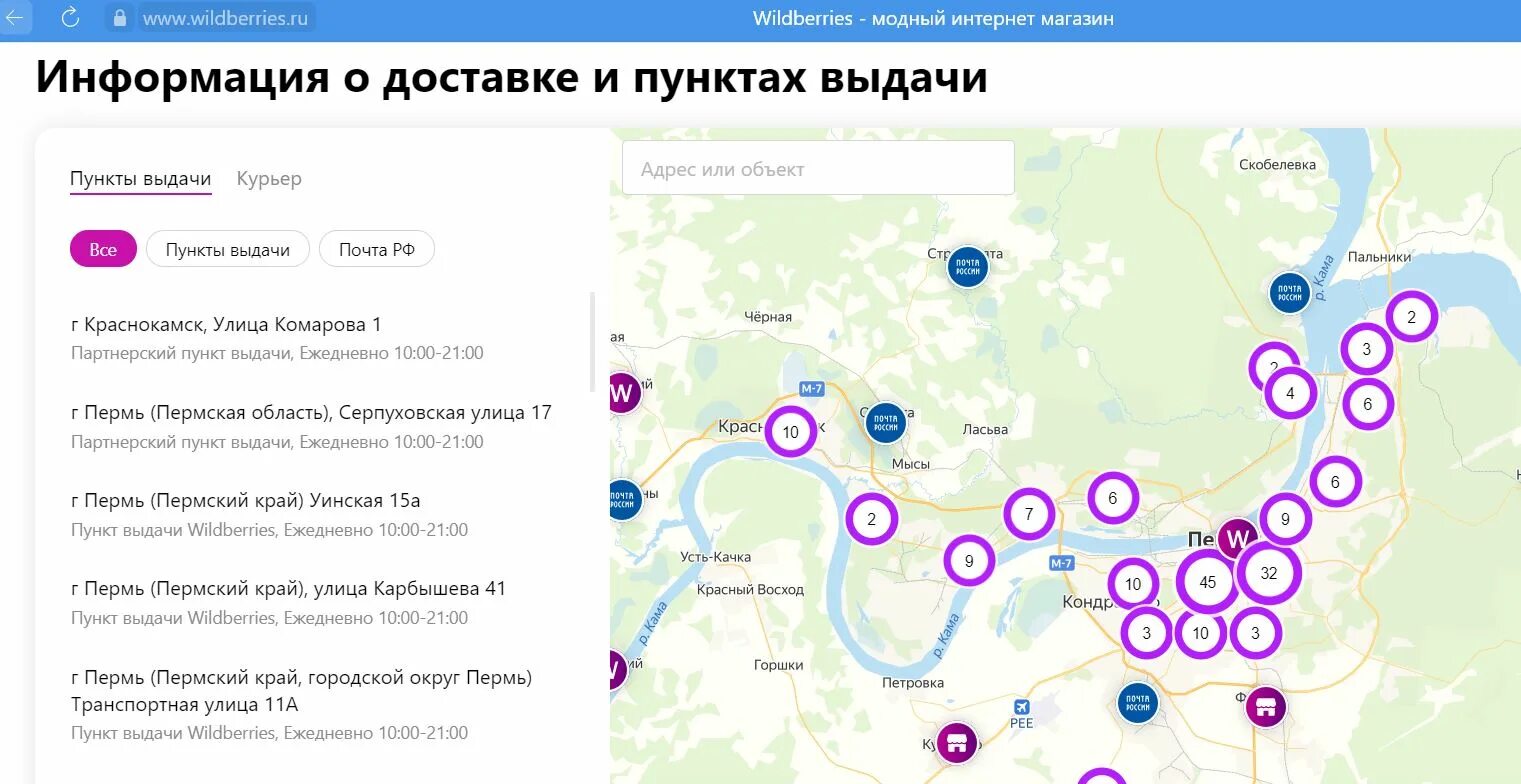This screenshot has width=1521, height=784.
Task: Filter by the Пункты выдачи pill button
Action: click(x=228, y=249)
